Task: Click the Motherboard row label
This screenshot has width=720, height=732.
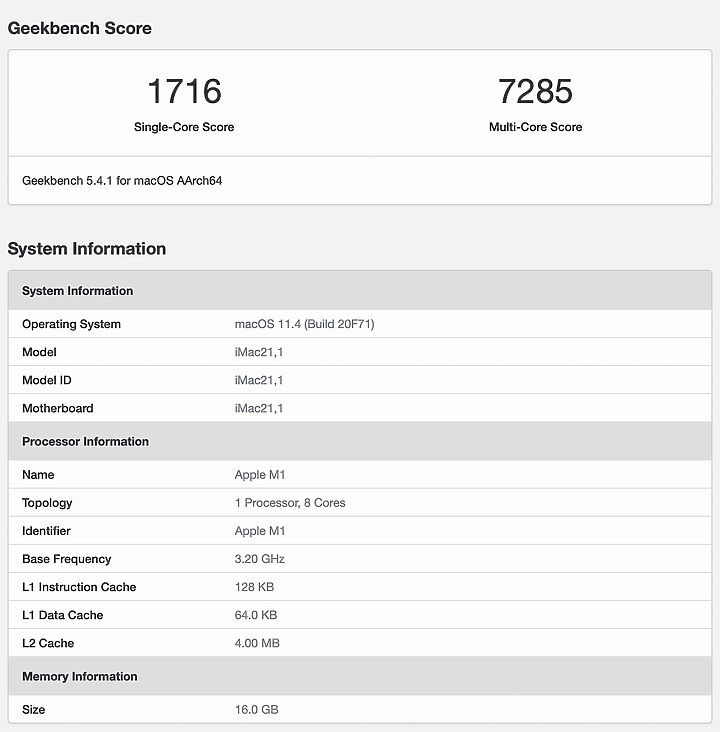Action: pyautogui.click(x=58, y=408)
